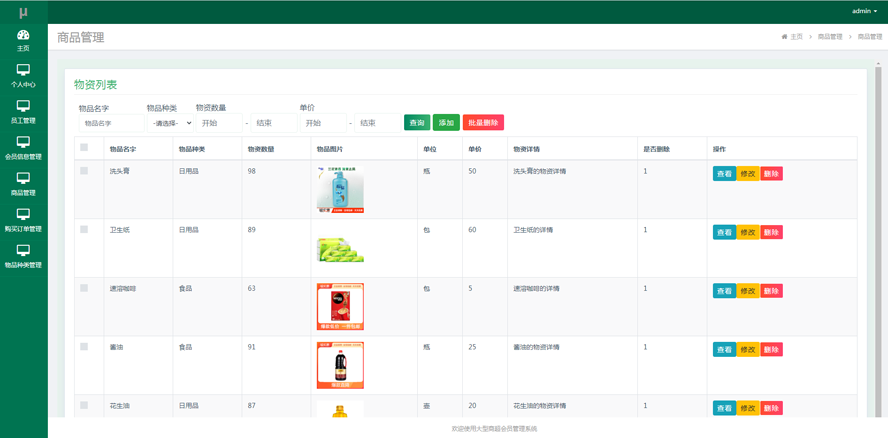This screenshot has width=888, height=438.
Task: Click the red 批量删除 button
Action: (483, 122)
